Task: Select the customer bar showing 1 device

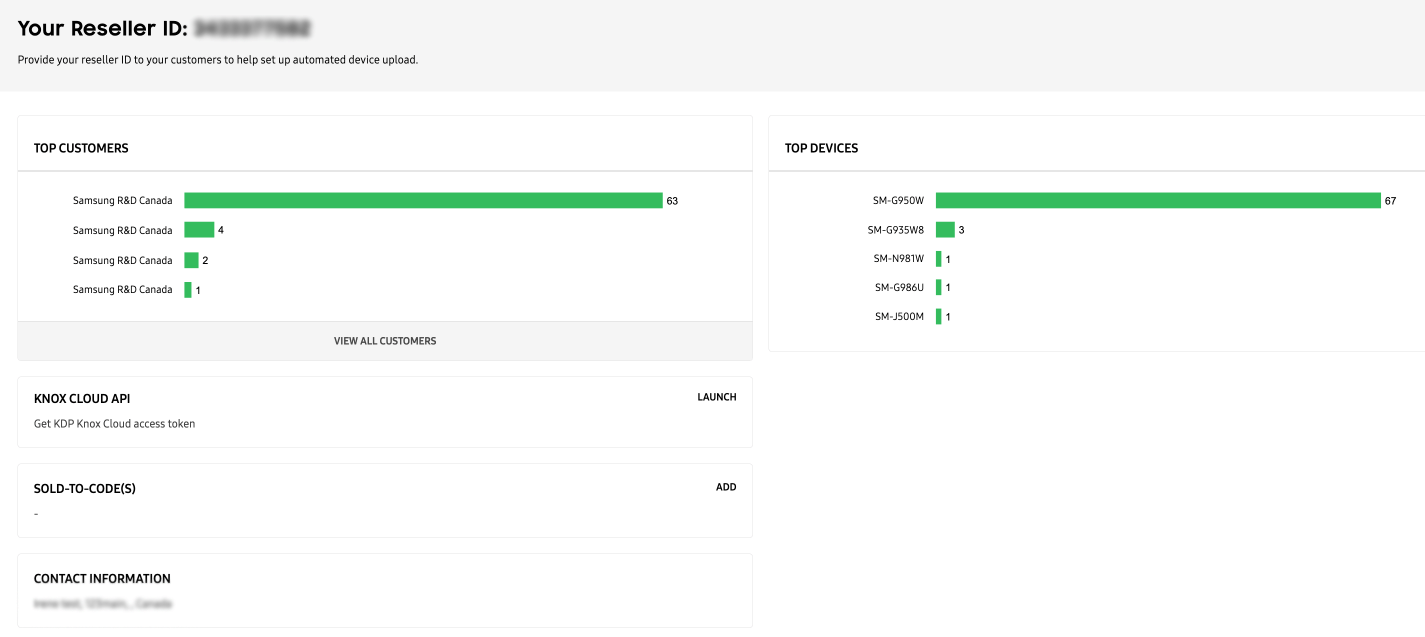Action: (188, 290)
